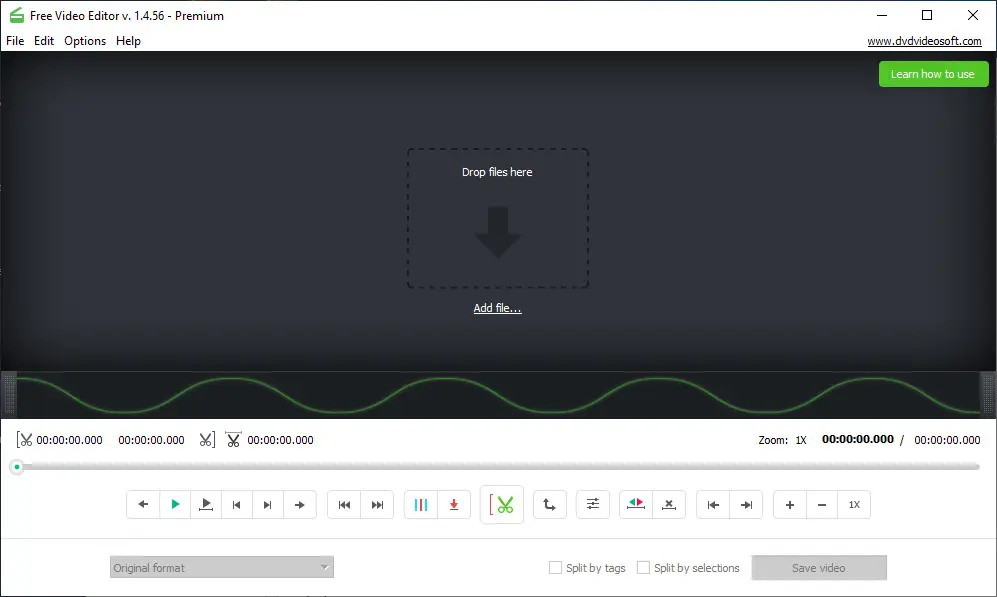Click the right waveform grip handle
The width and height of the screenshot is (997, 597).
click(987, 395)
